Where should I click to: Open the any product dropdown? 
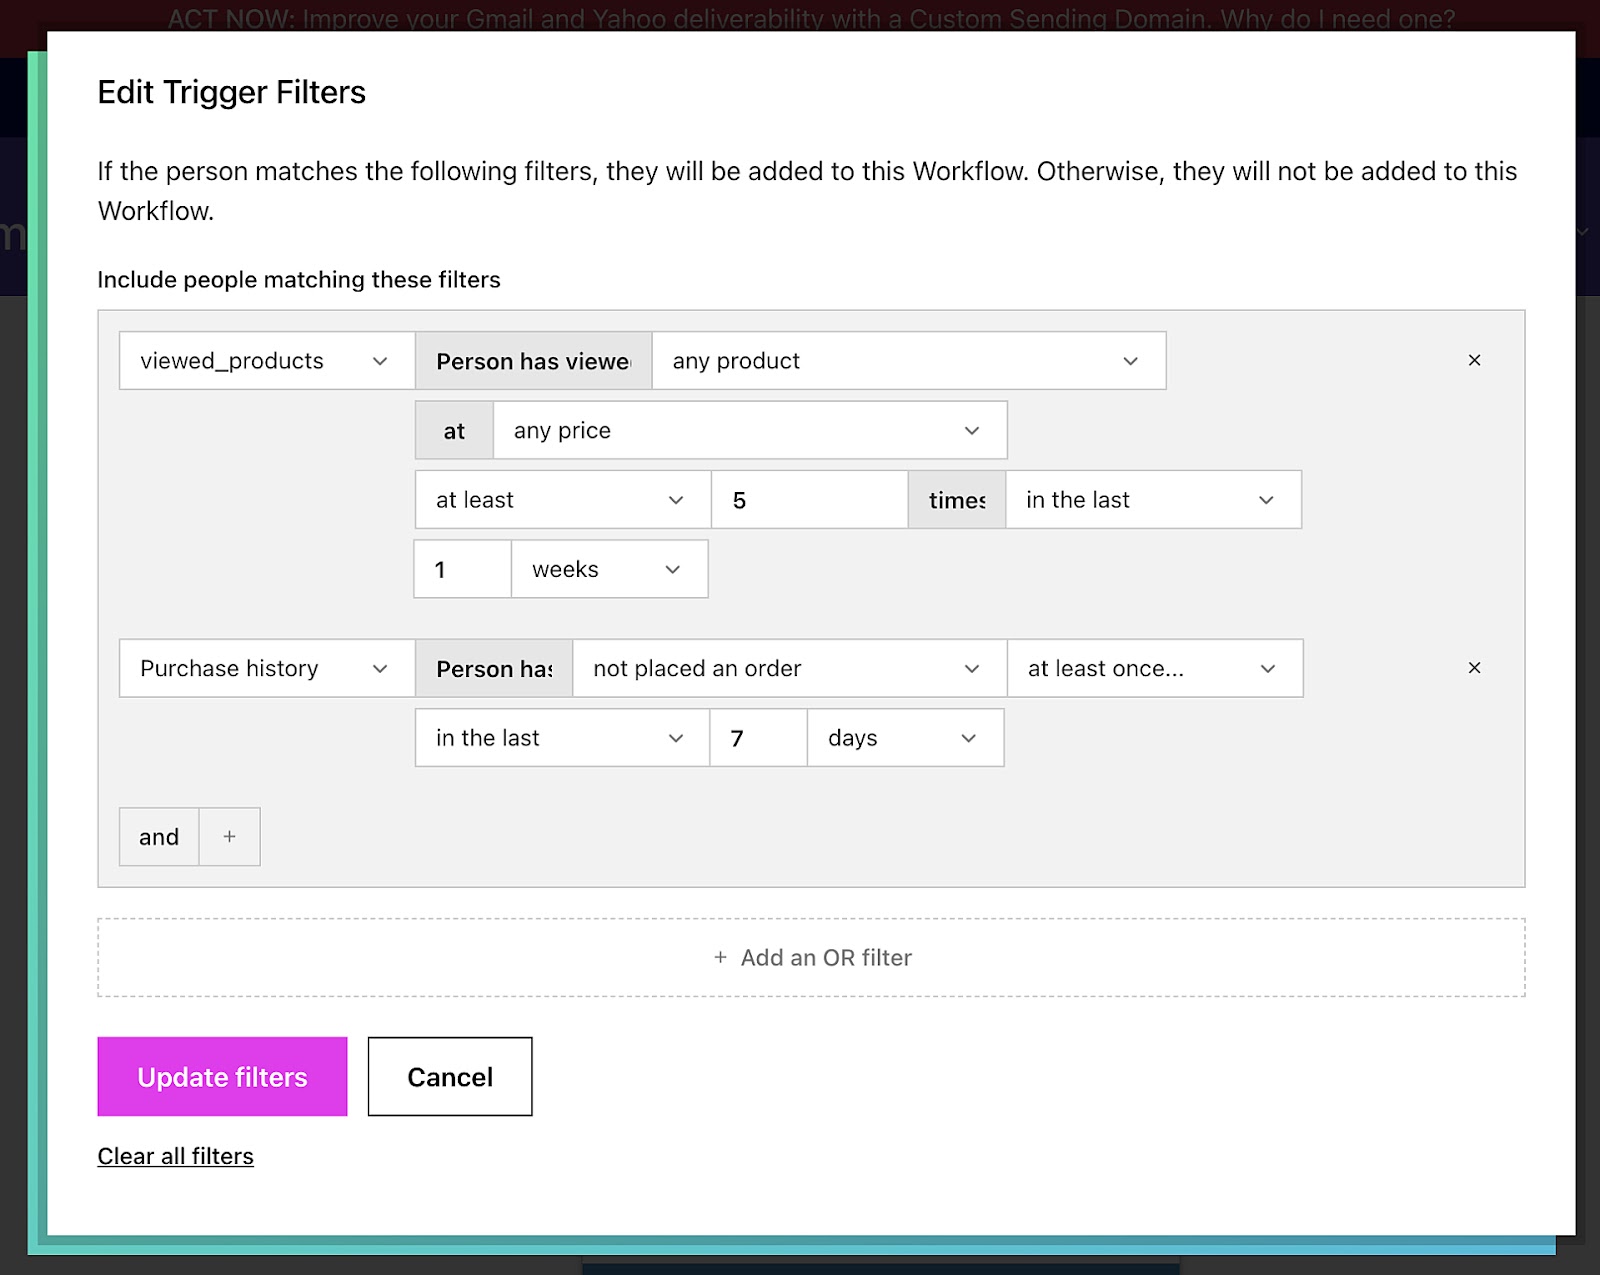(x=907, y=360)
